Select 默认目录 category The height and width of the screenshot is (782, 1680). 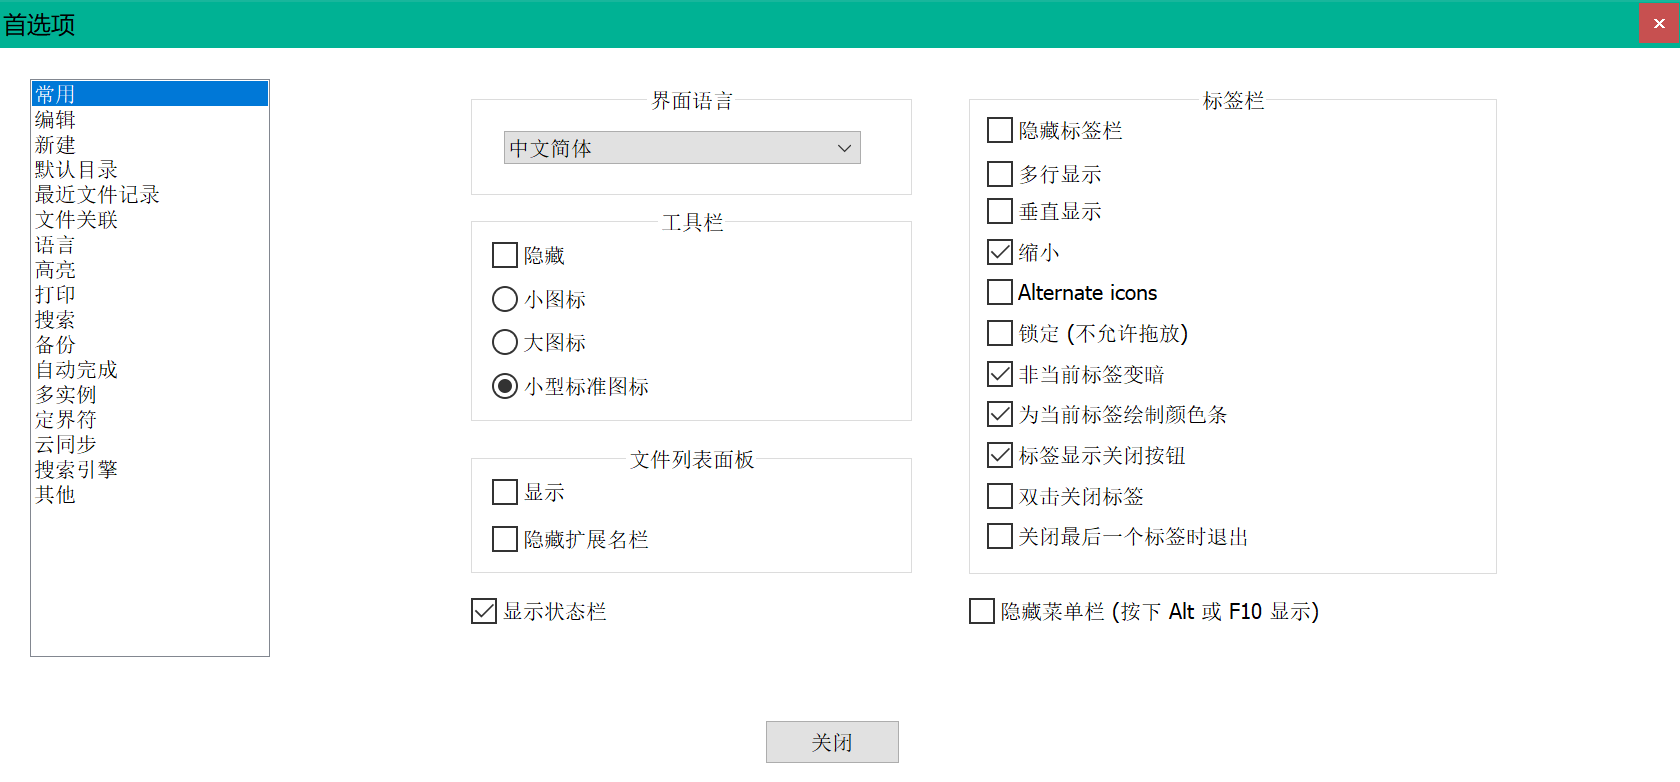tap(75, 168)
